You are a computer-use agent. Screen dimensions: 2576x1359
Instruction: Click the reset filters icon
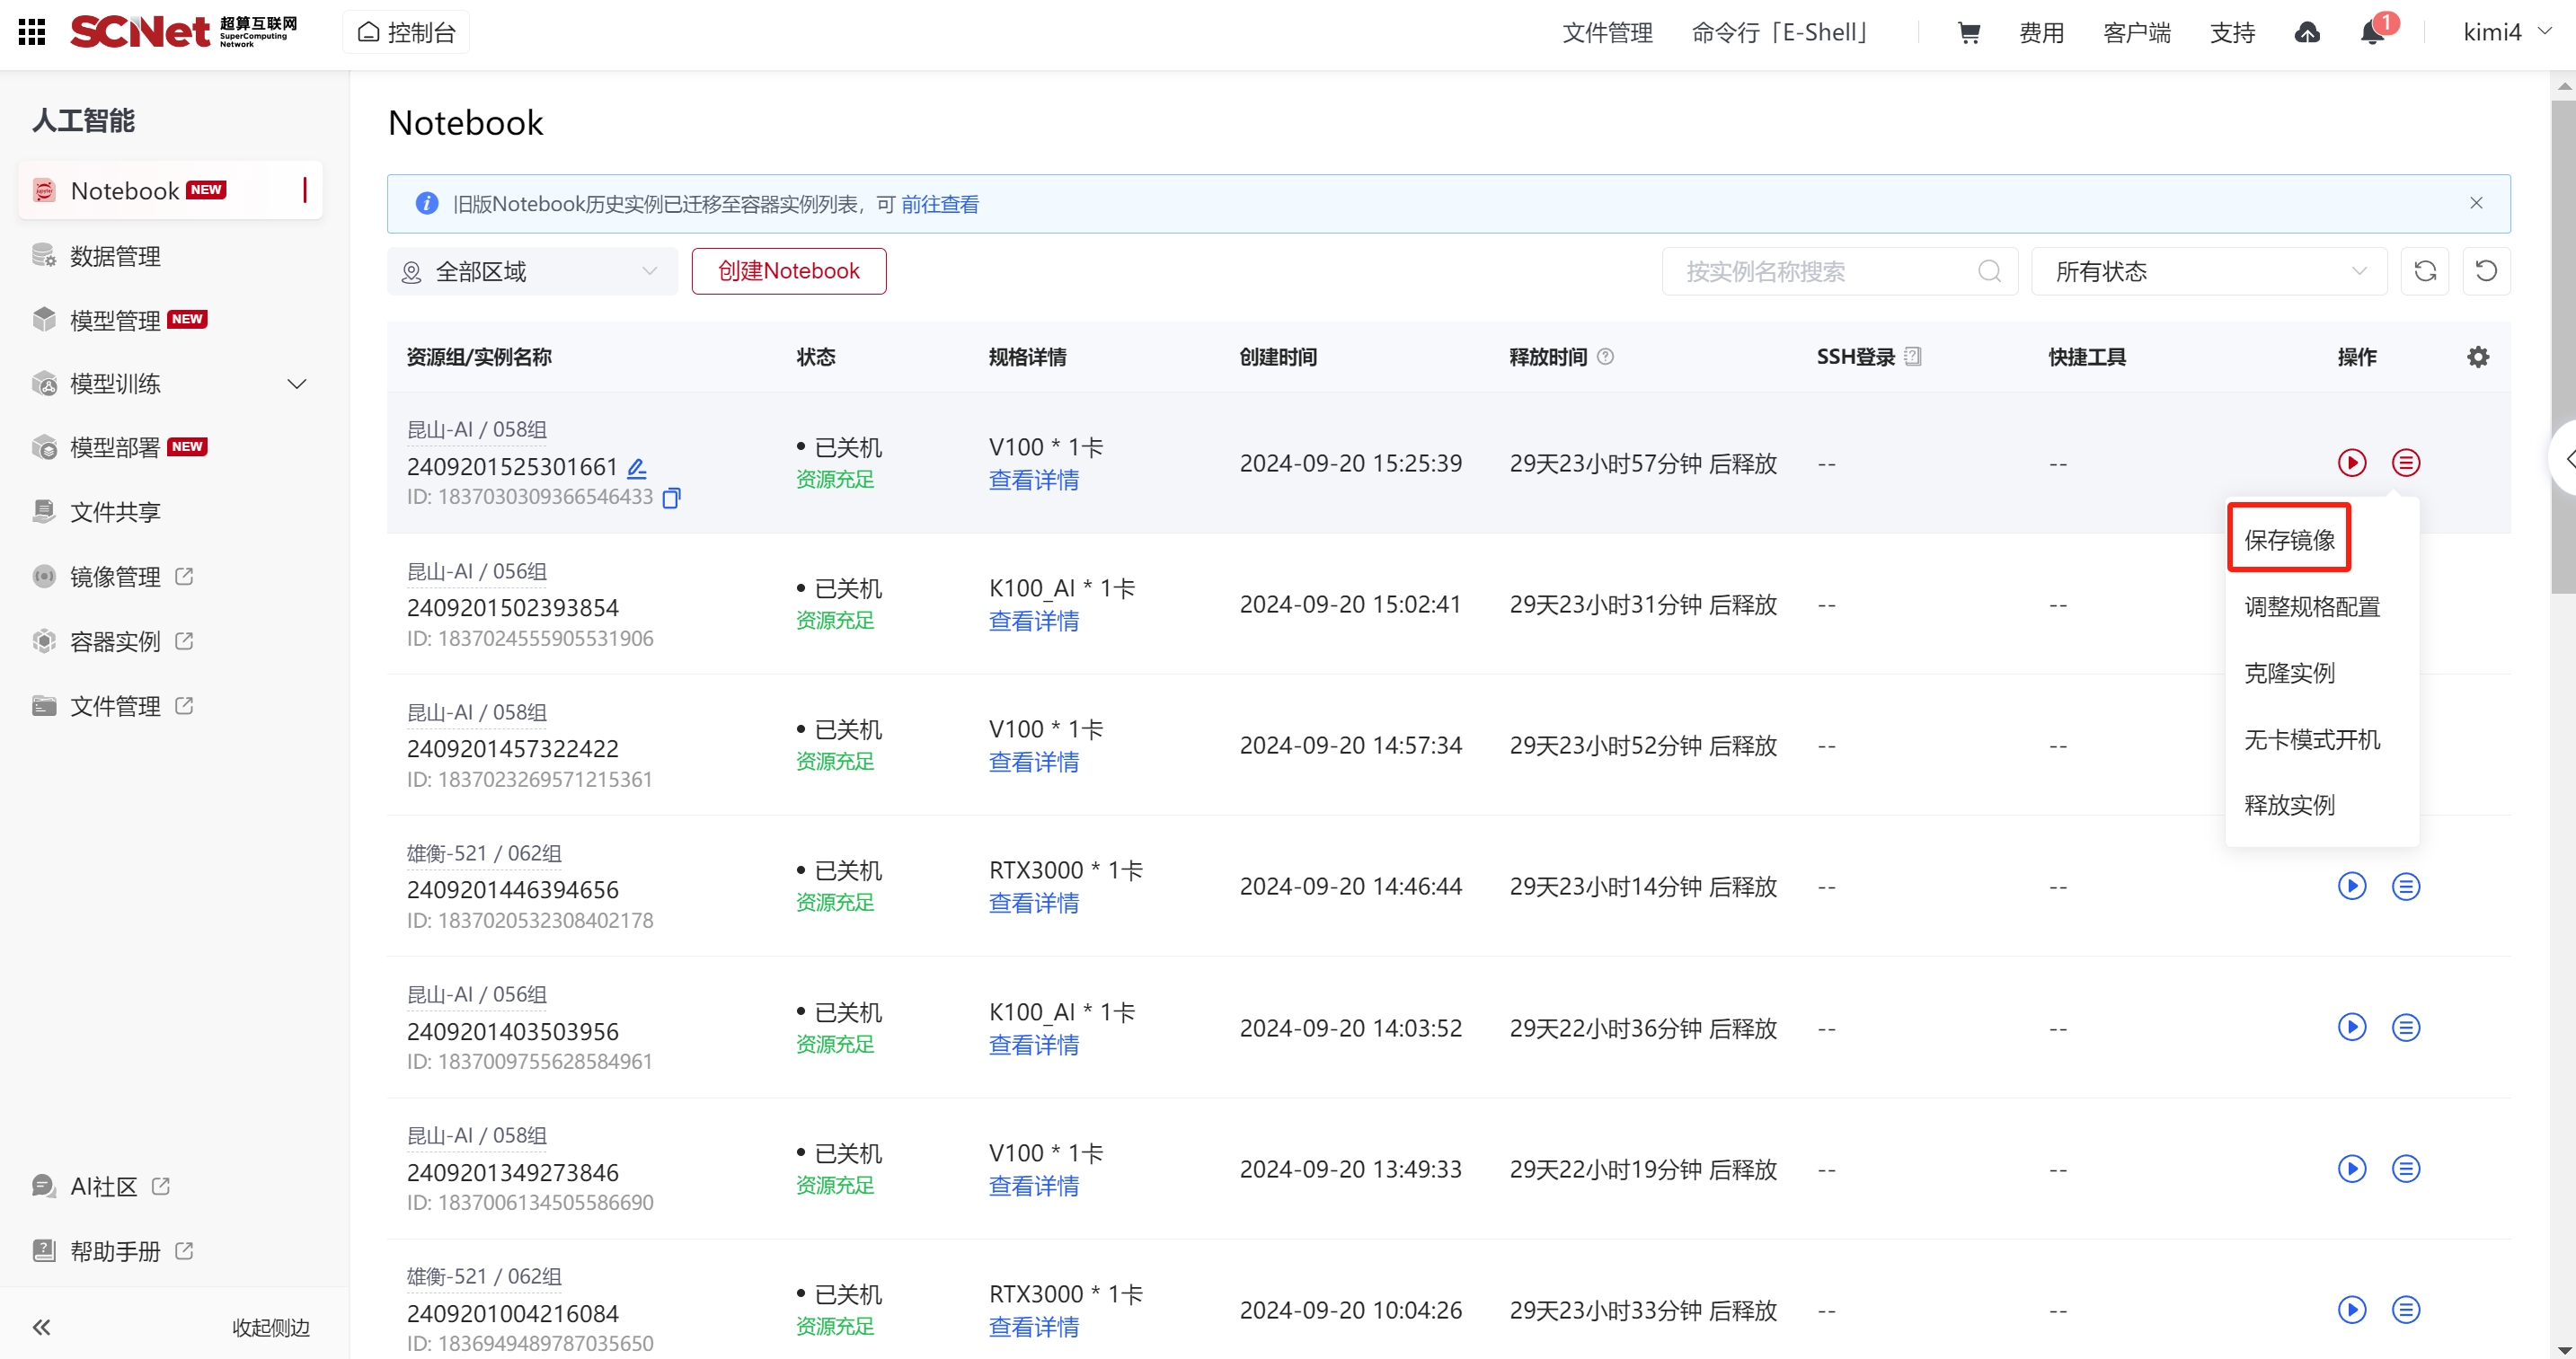(2485, 271)
